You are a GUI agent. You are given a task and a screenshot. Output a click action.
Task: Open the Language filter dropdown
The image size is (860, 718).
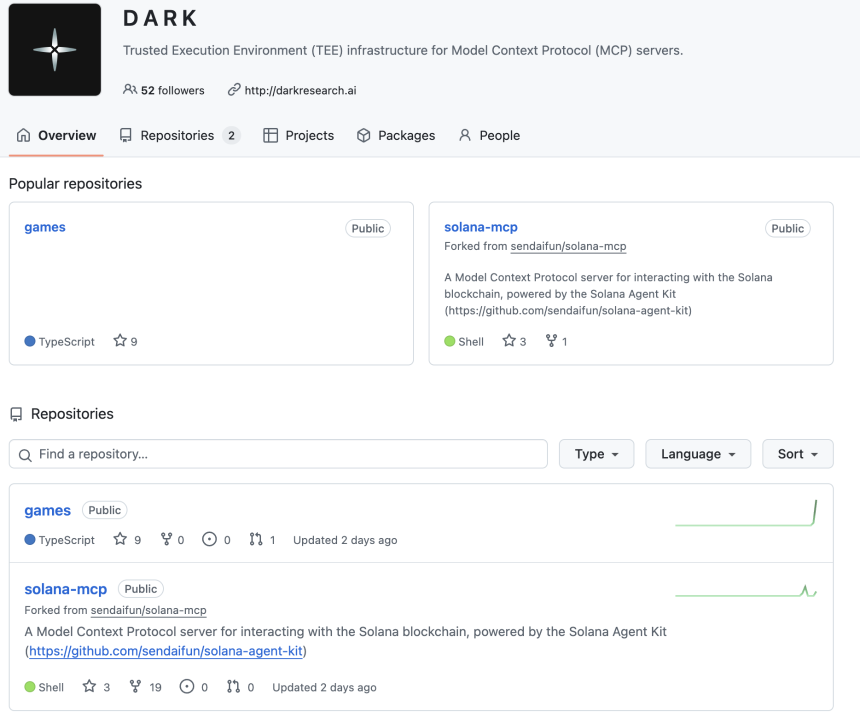(x=698, y=453)
